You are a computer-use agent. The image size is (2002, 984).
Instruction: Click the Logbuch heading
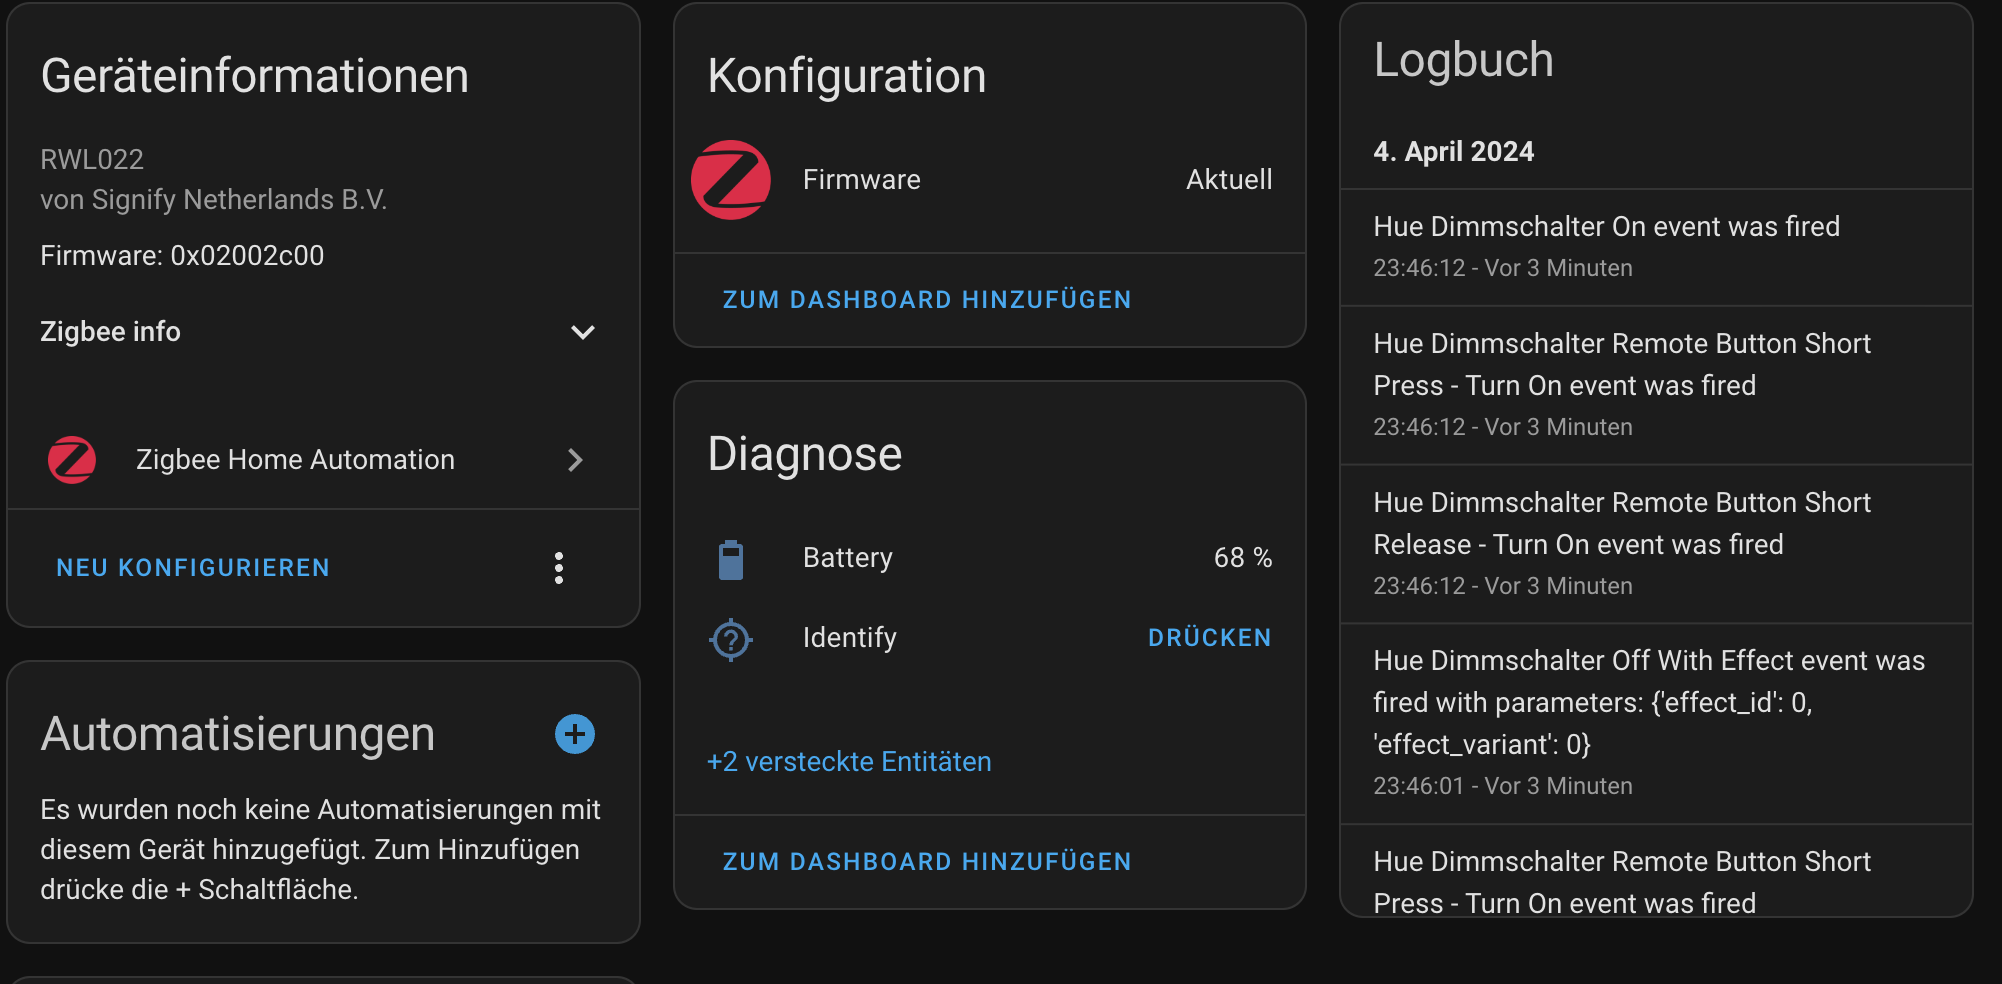(x=1463, y=60)
